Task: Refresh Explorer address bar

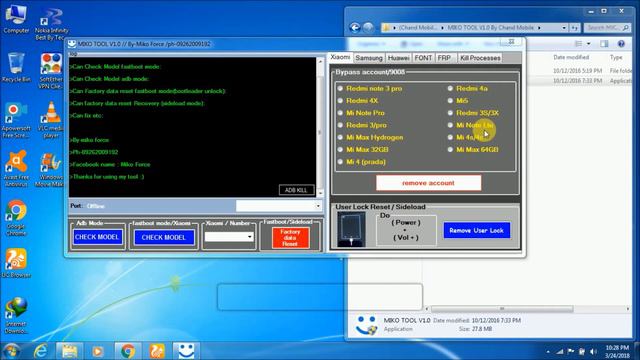Action: pyautogui.click(x=575, y=28)
